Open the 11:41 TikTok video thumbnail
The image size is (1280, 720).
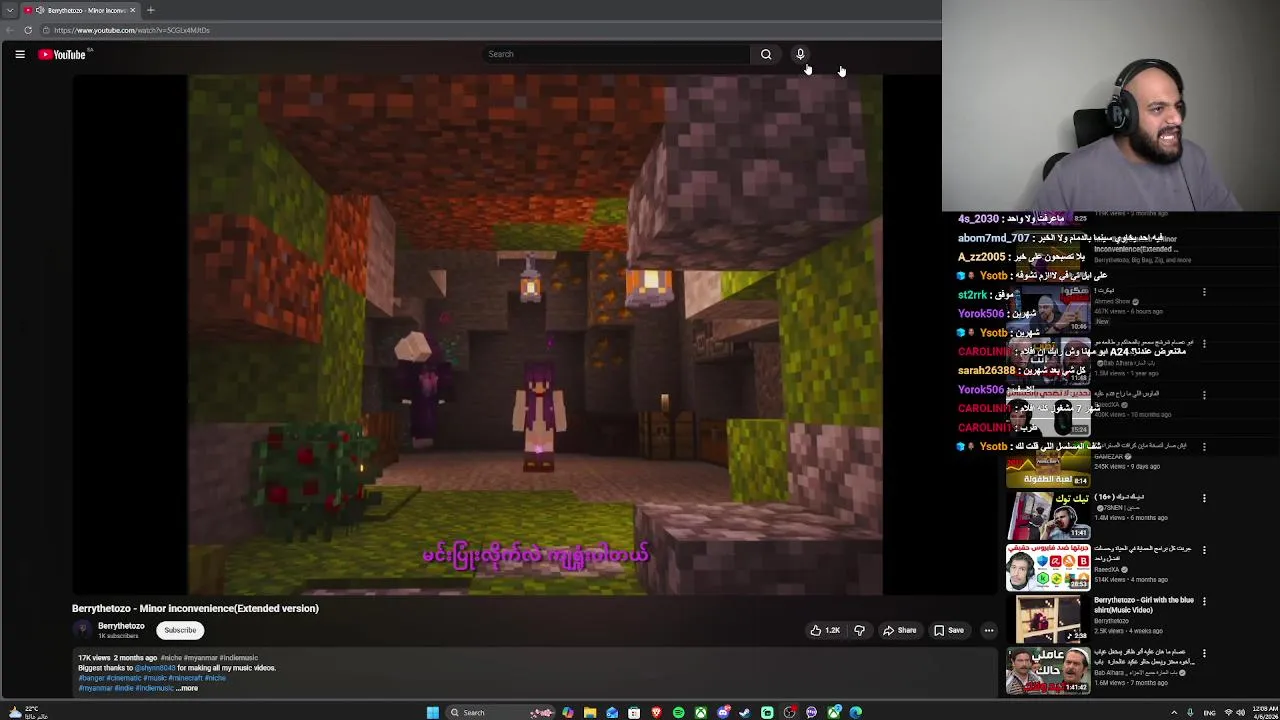[1048, 515]
